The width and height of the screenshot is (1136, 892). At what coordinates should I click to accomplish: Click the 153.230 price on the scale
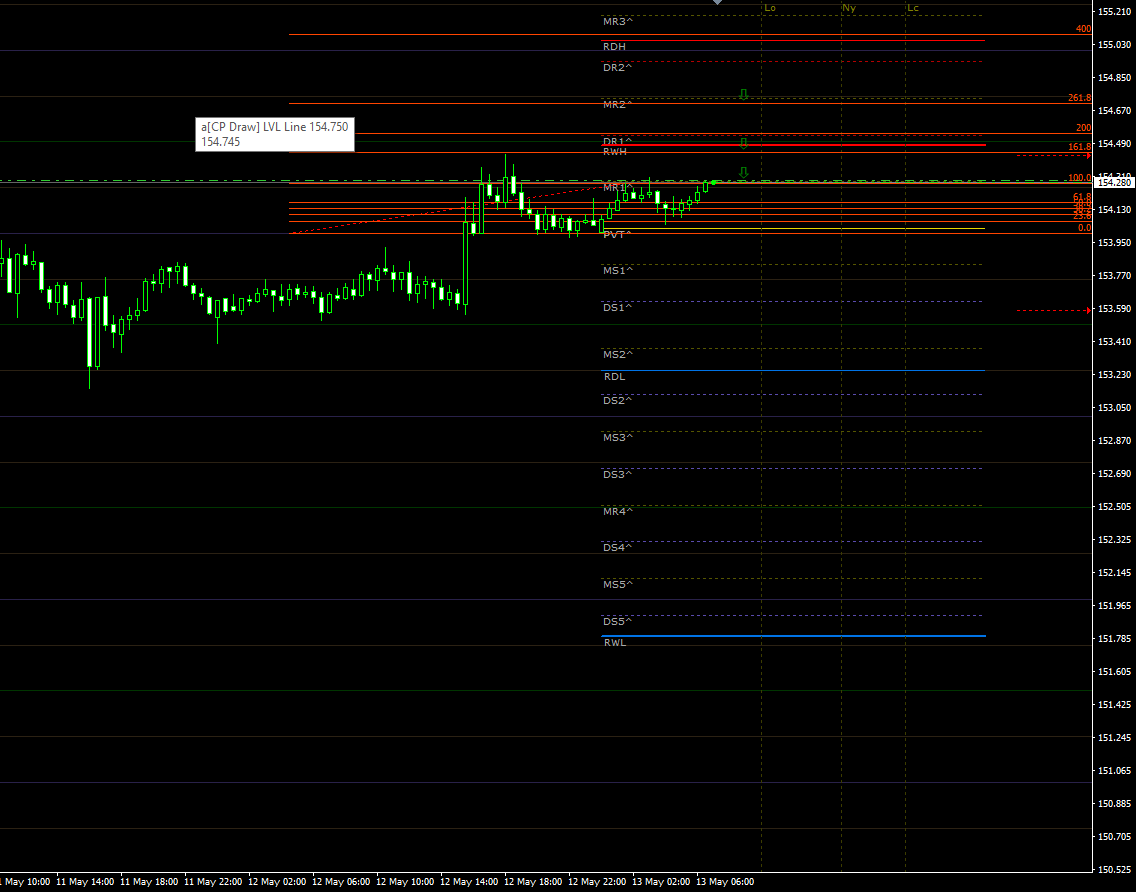[x=1114, y=375]
